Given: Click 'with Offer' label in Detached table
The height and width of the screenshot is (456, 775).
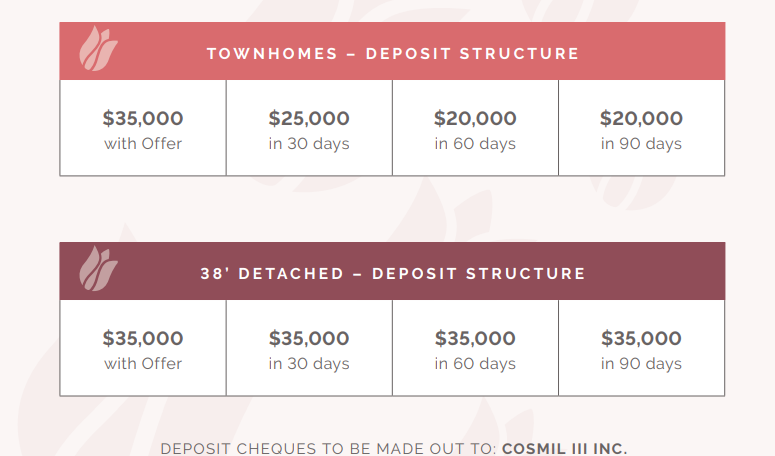Looking at the screenshot, I should point(143,364).
